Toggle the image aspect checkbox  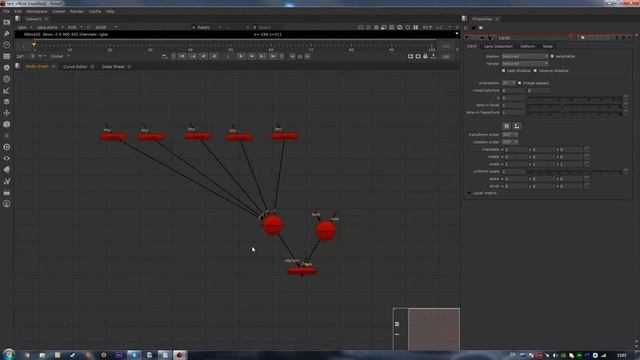coord(519,83)
